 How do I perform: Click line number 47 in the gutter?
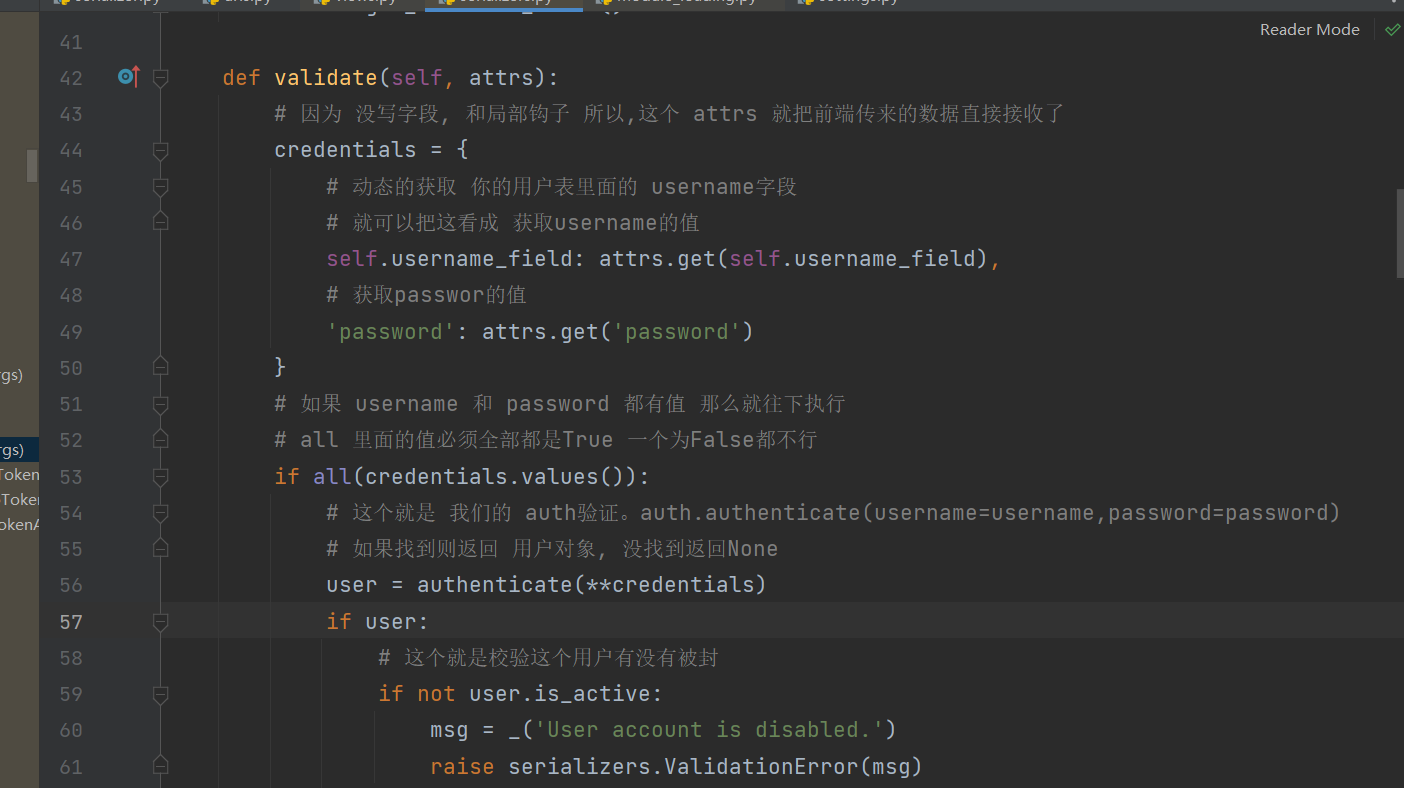71,259
